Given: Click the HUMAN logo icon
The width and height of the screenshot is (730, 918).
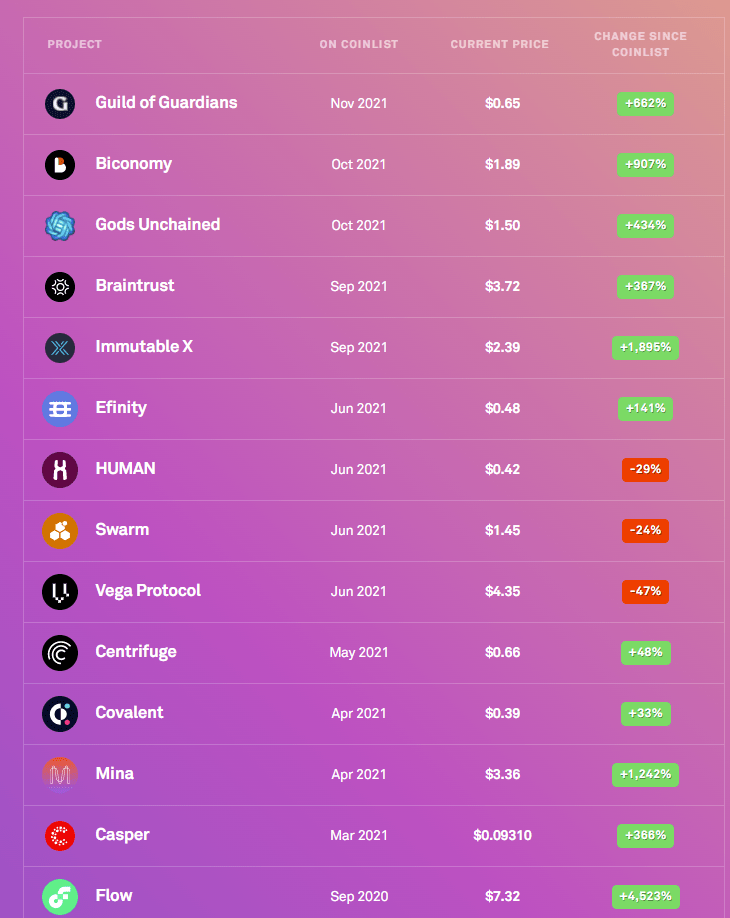Looking at the screenshot, I should (60, 470).
